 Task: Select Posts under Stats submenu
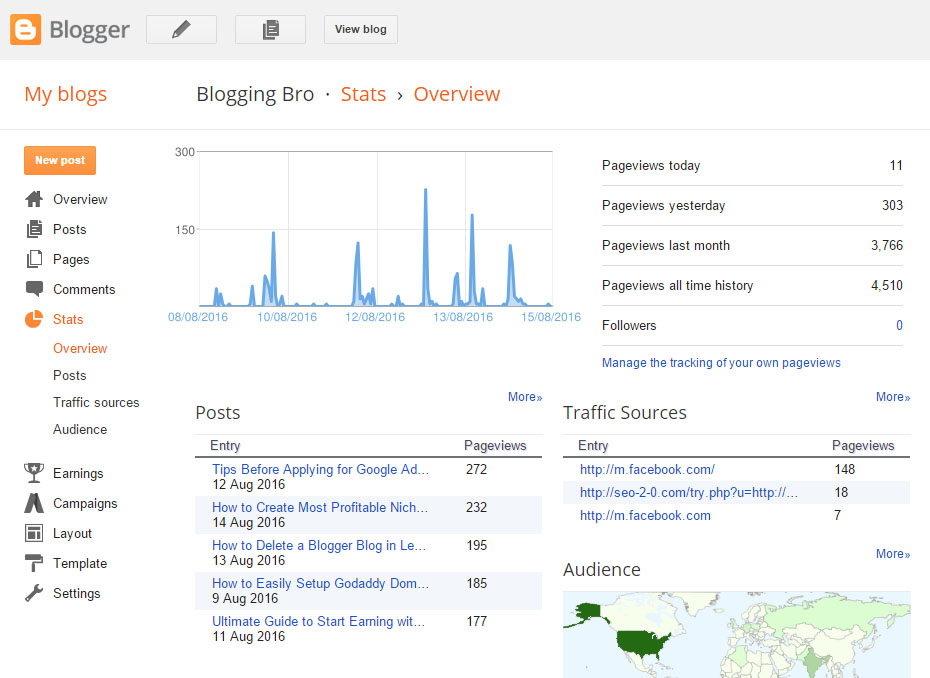69,375
